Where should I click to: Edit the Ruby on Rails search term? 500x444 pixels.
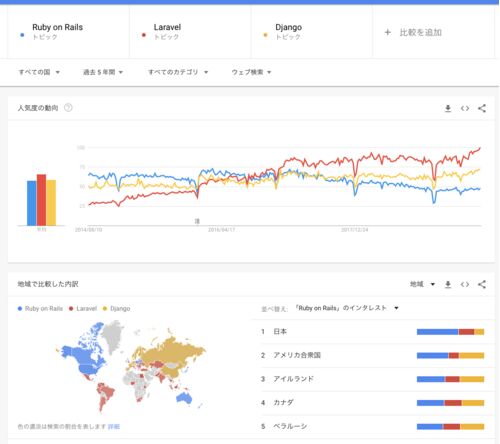pyautogui.click(x=68, y=32)
